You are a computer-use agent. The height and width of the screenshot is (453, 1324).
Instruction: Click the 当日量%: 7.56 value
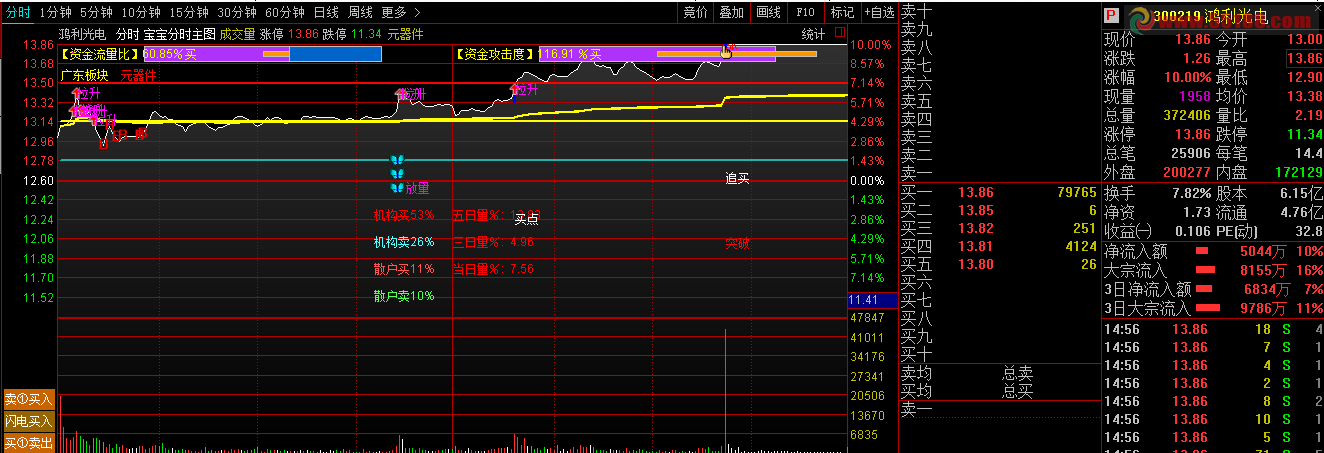(x=493, y=268)
